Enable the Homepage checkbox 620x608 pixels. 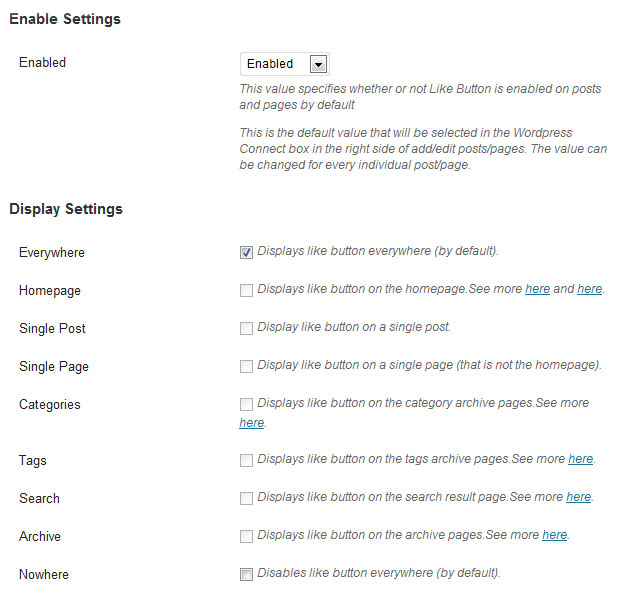pos(246,290)
